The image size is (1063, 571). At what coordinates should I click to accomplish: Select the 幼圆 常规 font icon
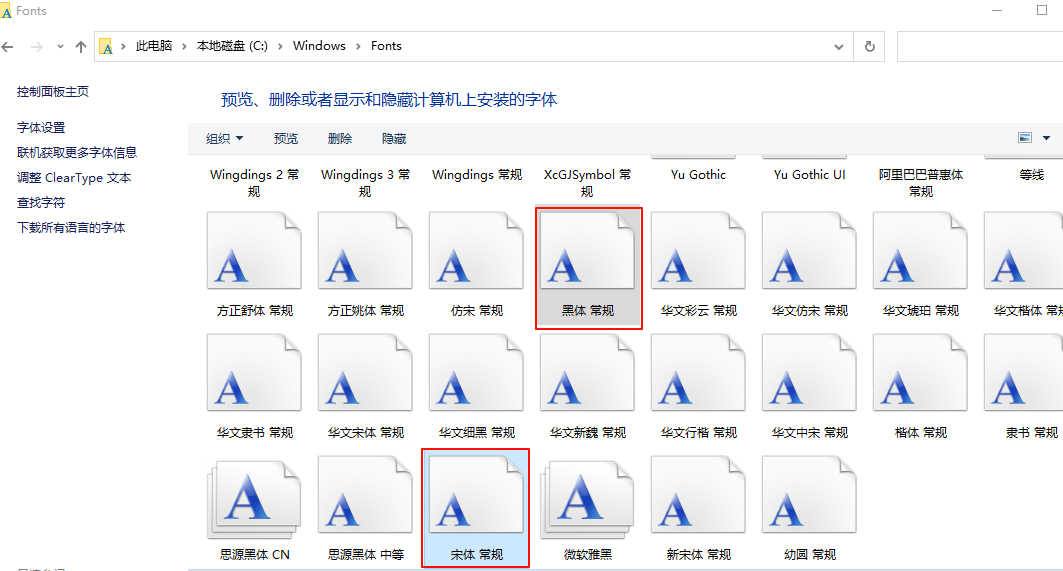coord(809,495)
